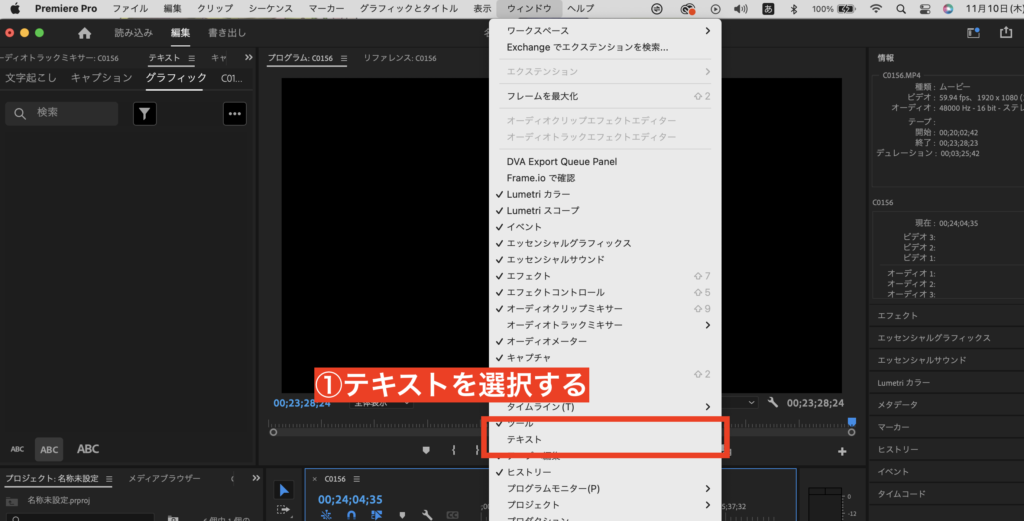Open the 読み込み import page
Image resolution: width=1024 pixels, height=521 pixels.
(134, 32)
